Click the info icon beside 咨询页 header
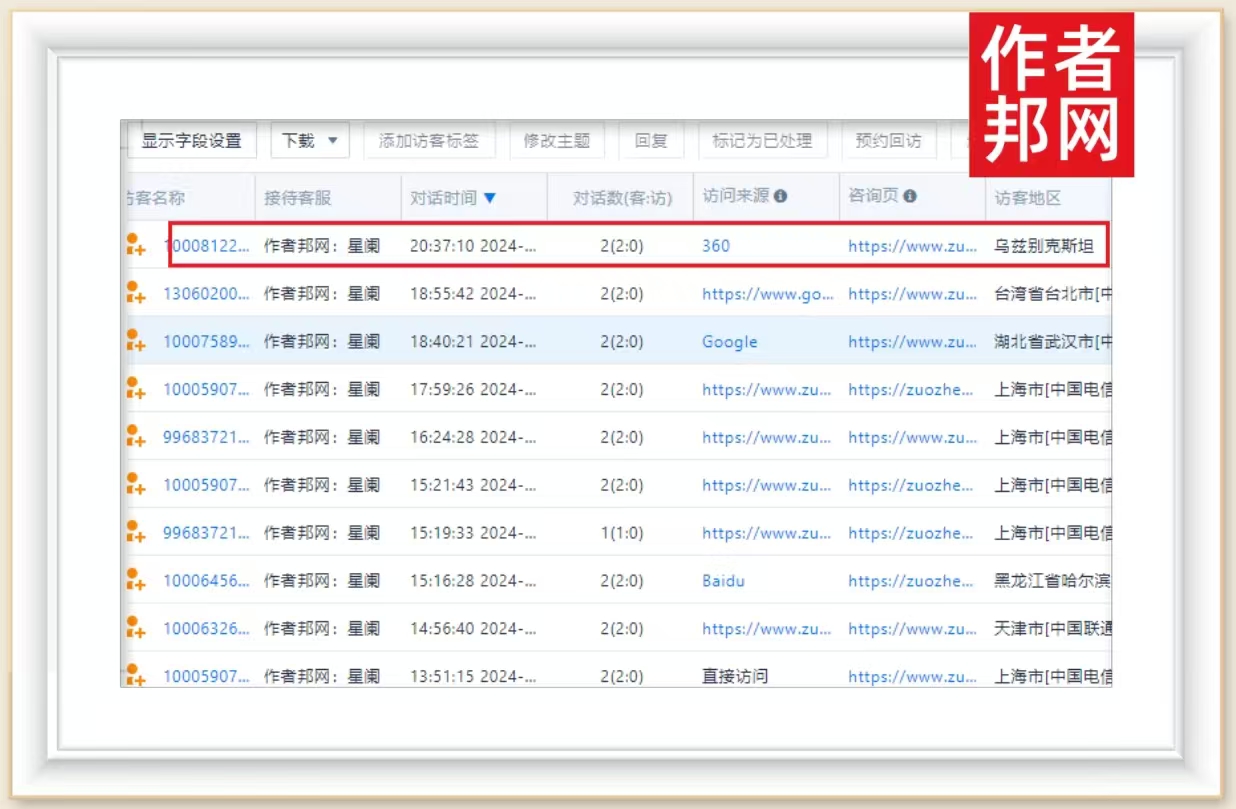This screenshot has height=809, width=1236. click(x=909, y=196)
